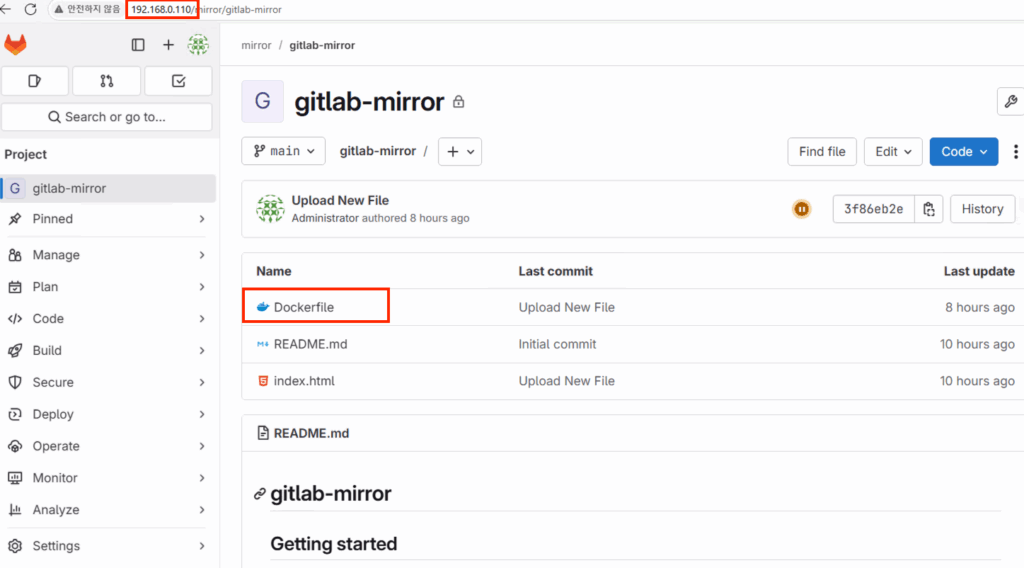Select gitlab-mirror project in sidebar
This screenshot has width=1024, height=568.
108,188
